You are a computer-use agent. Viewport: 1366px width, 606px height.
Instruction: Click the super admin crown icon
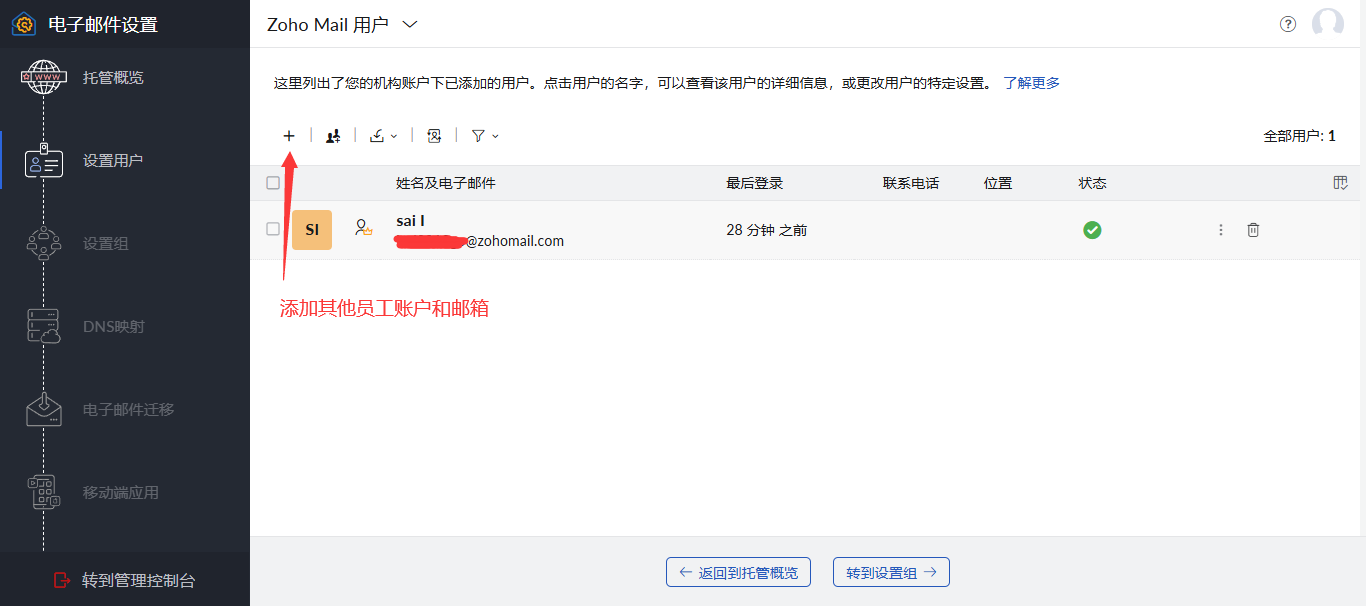pyautogui.click(x=363, y=229)
